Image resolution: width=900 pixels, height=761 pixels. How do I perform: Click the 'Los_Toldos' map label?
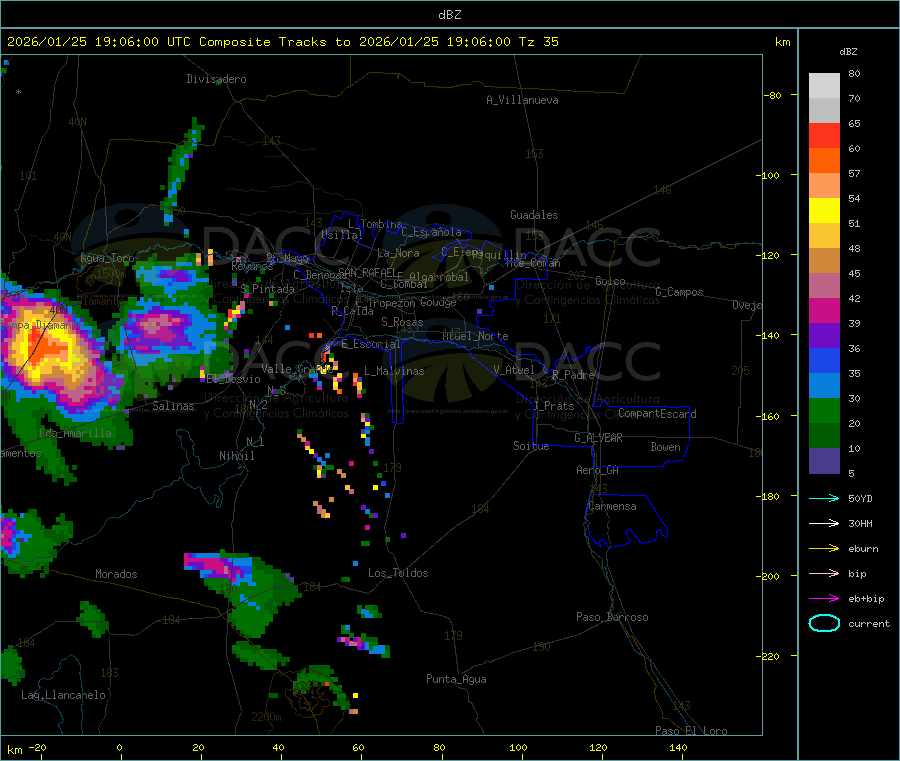coord(398,573)
